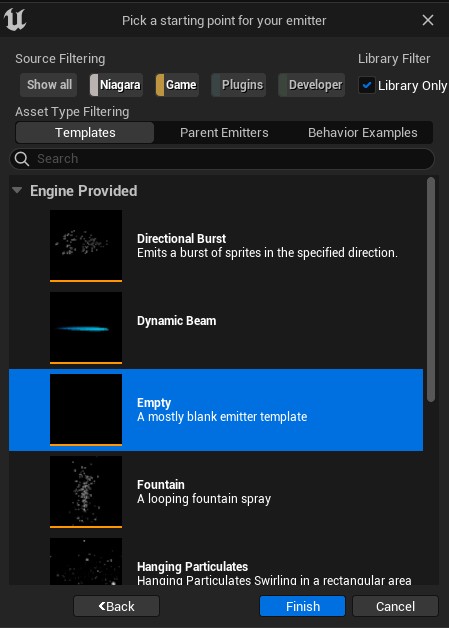Image resolution: width=449 pixels, height=628 pixels.
Task: Switch to the Parent Emitters tab
Action: 224,133
